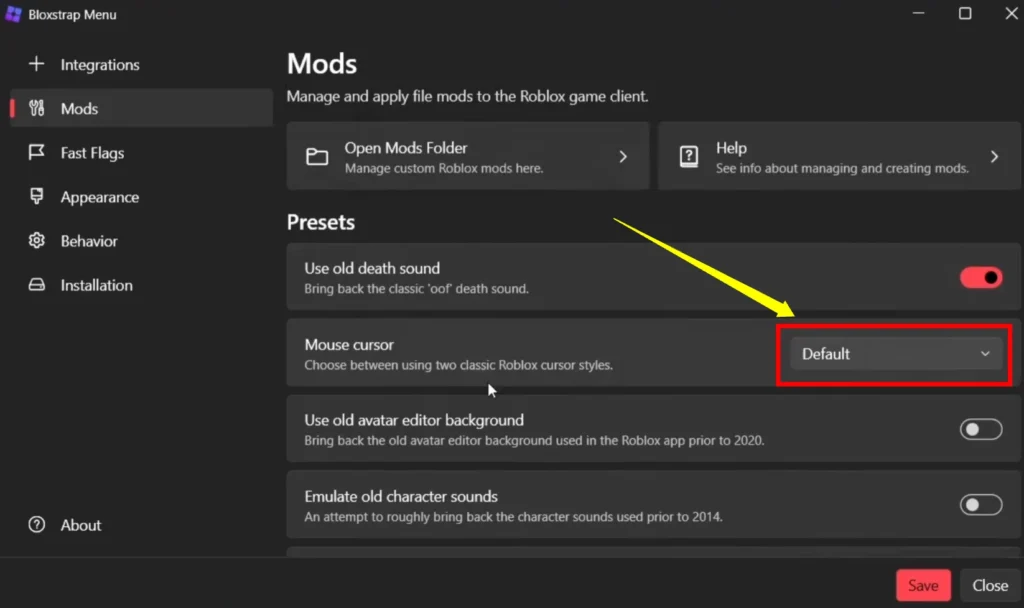Save the mod settings
Screen dimensions: 1024x608
[x=923, y=585]
